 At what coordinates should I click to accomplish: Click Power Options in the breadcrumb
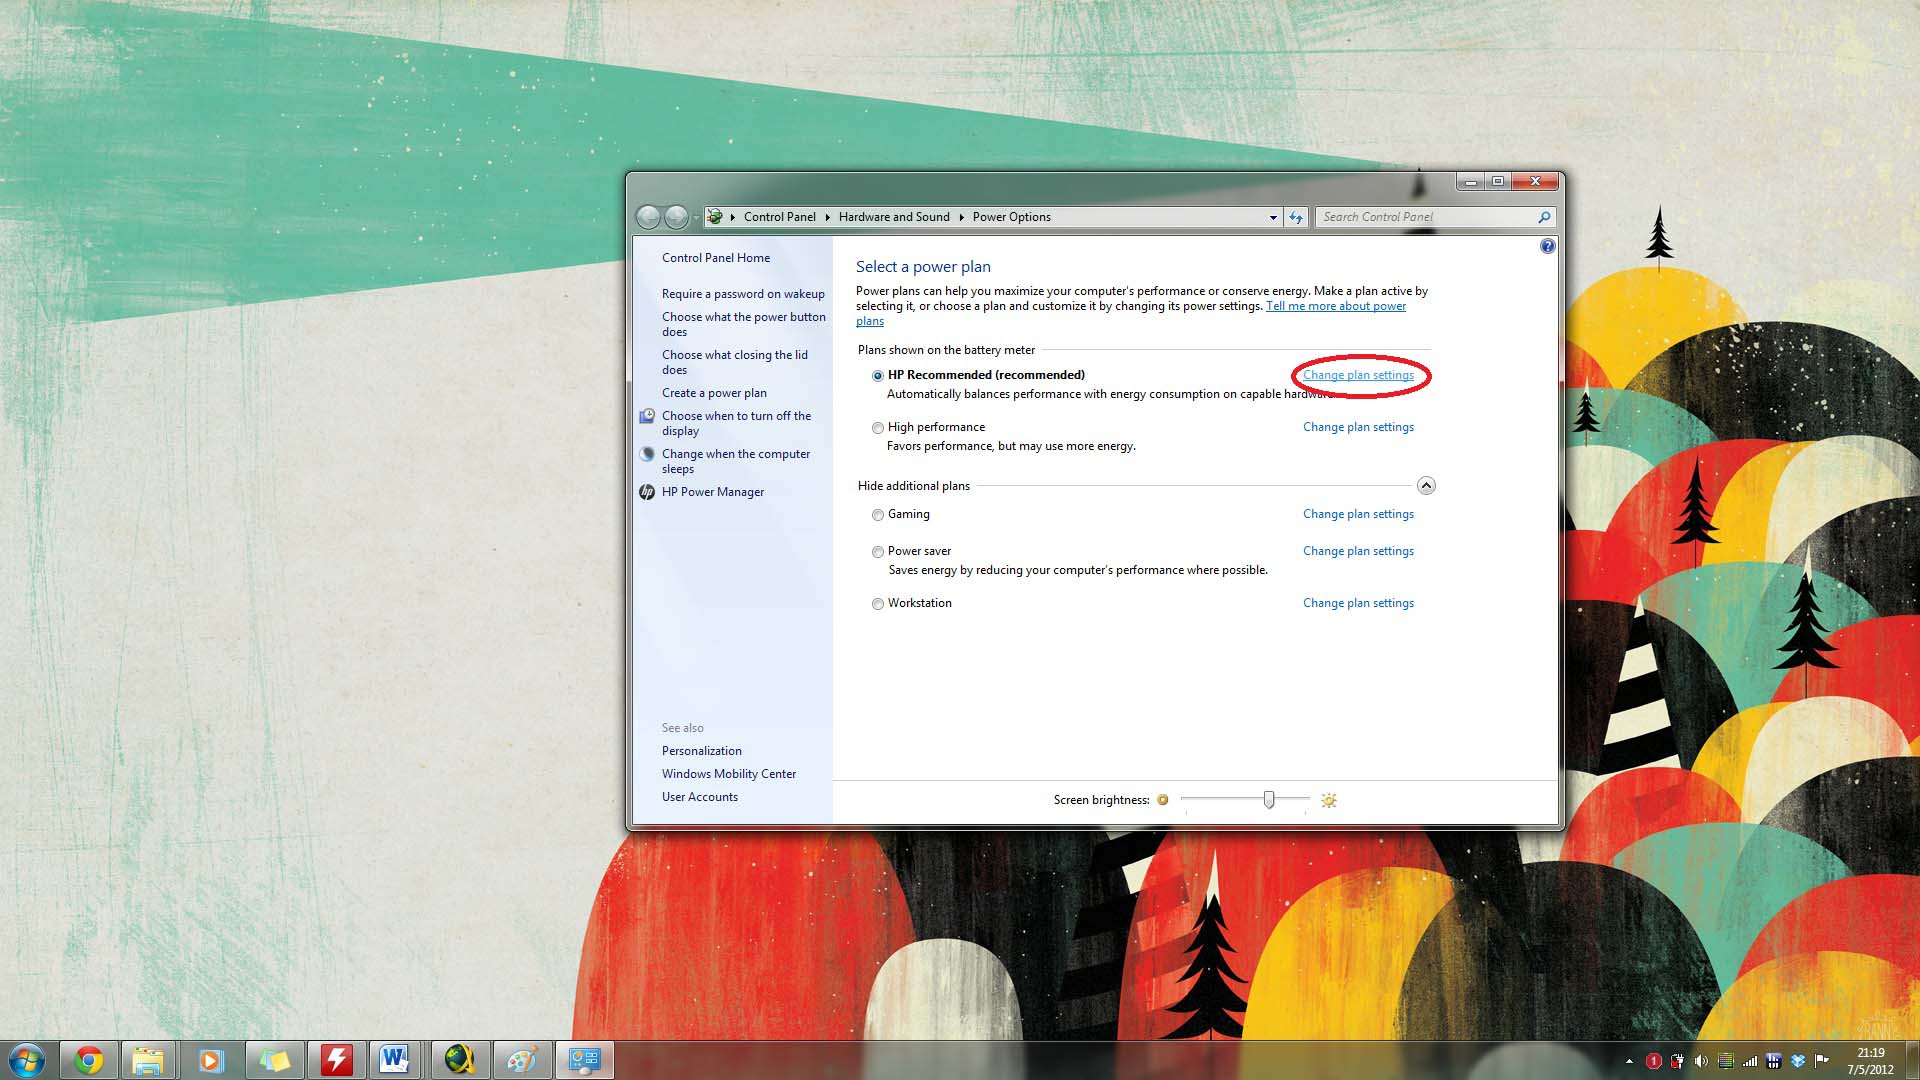coord(1011,217)
